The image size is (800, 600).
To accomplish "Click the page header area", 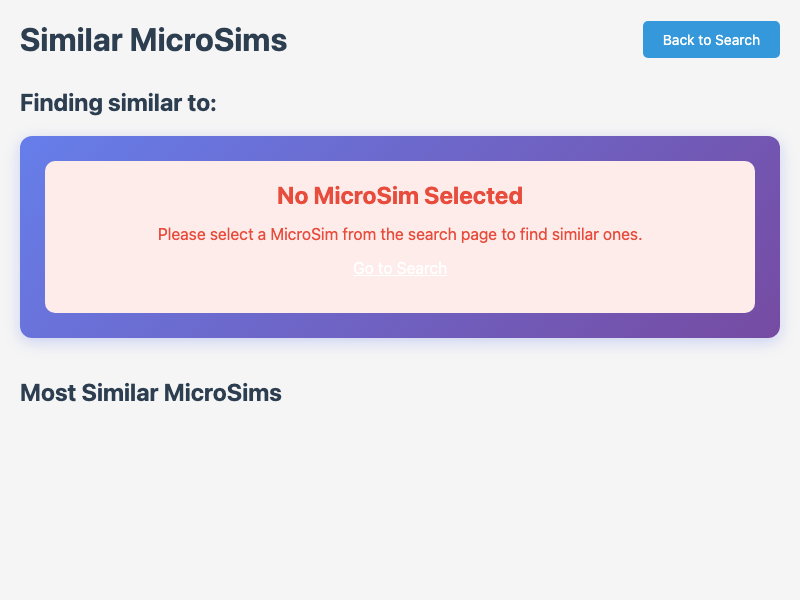I will point(400,40).
